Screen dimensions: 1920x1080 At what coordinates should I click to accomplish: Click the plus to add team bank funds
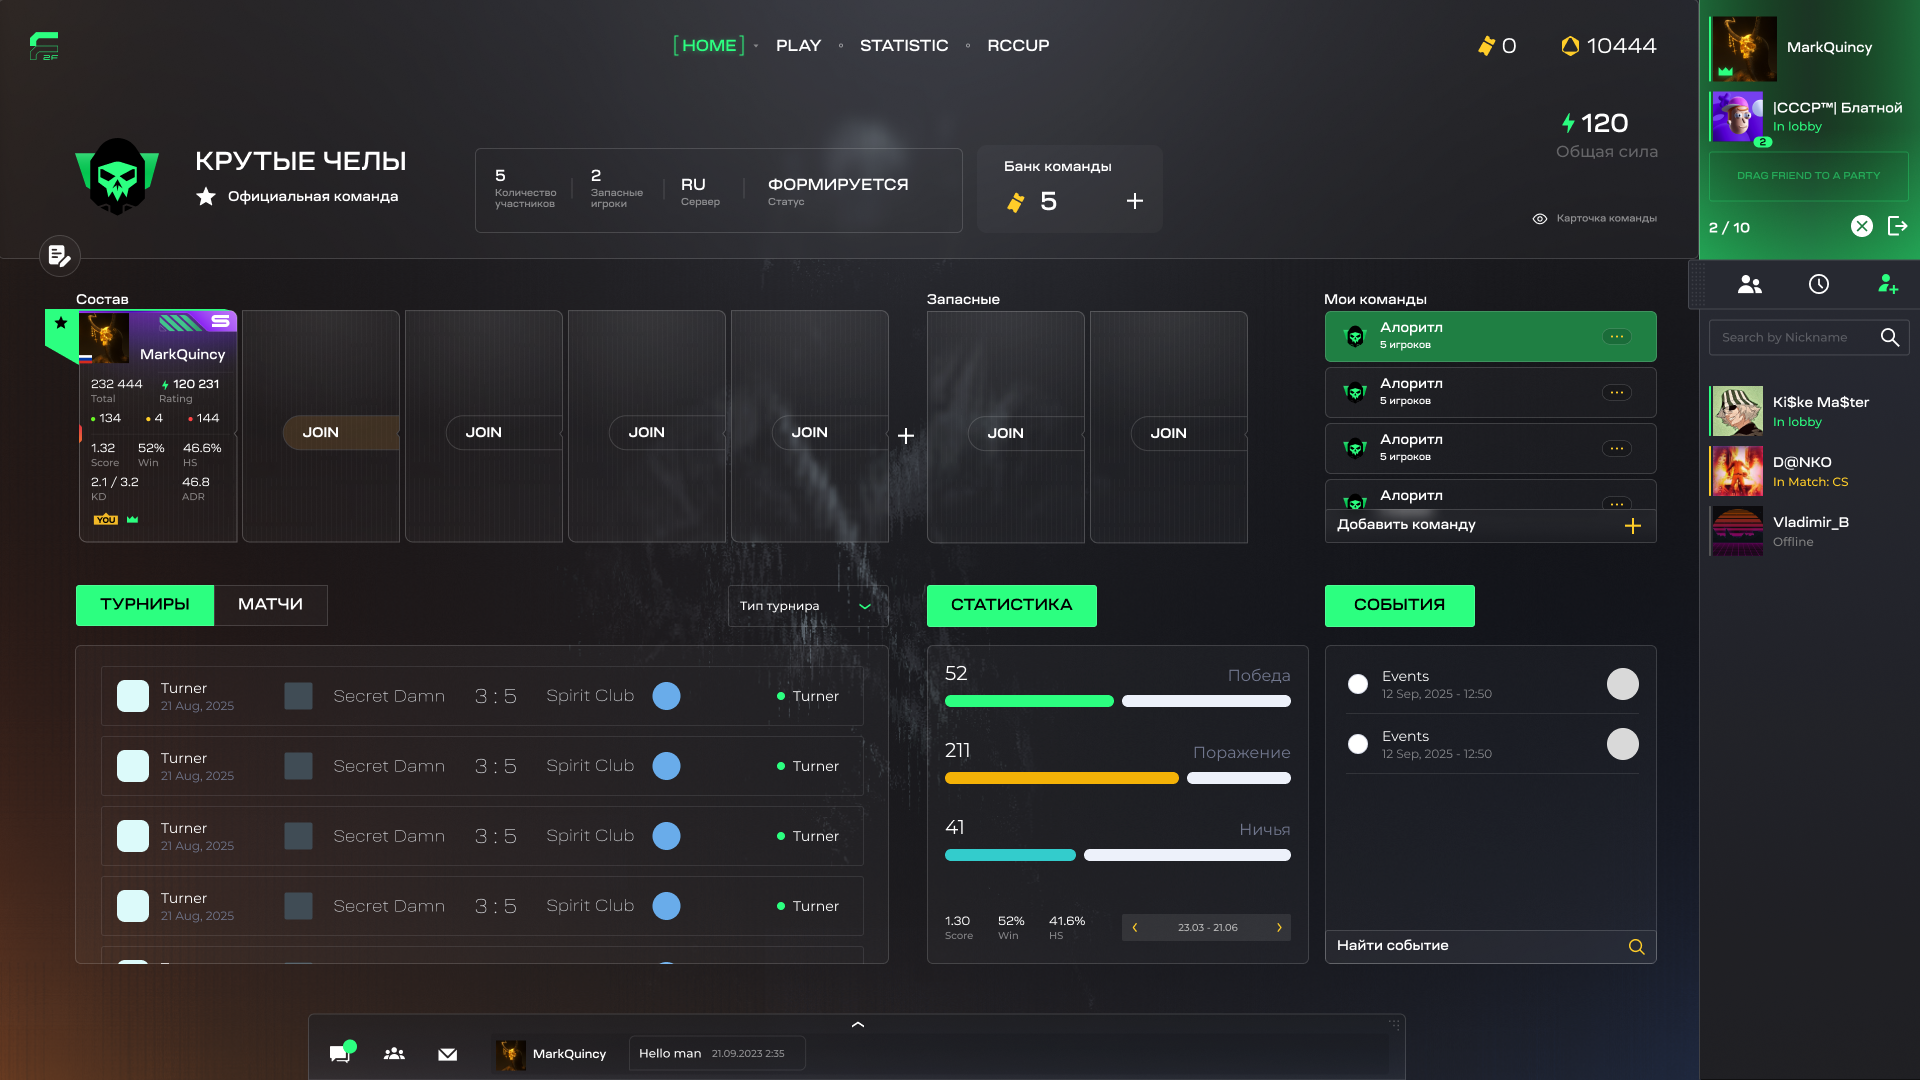click(1134, 202)
